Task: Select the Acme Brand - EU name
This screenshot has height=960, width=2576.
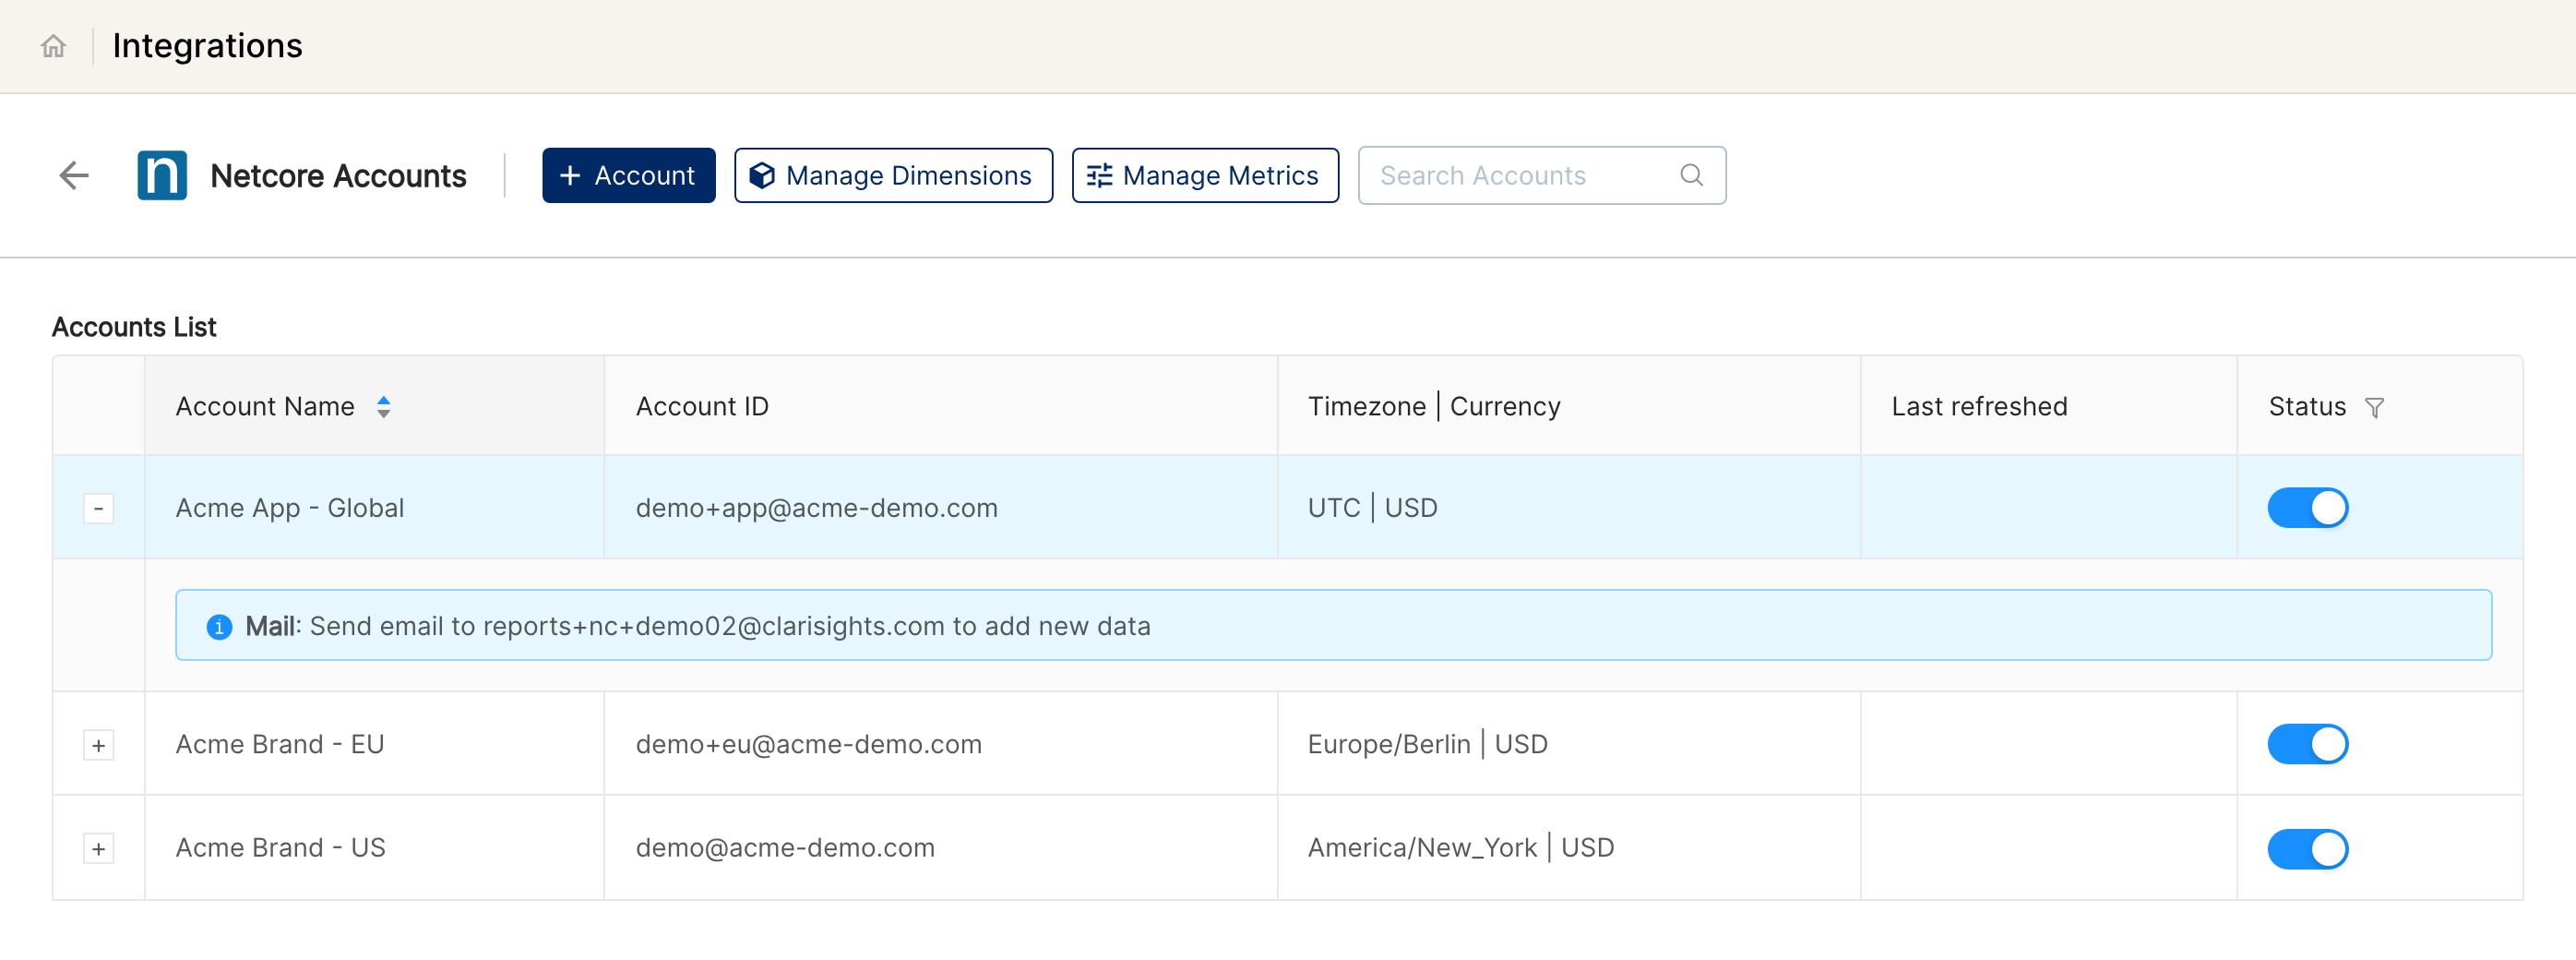Action: (x=280, y=745)
